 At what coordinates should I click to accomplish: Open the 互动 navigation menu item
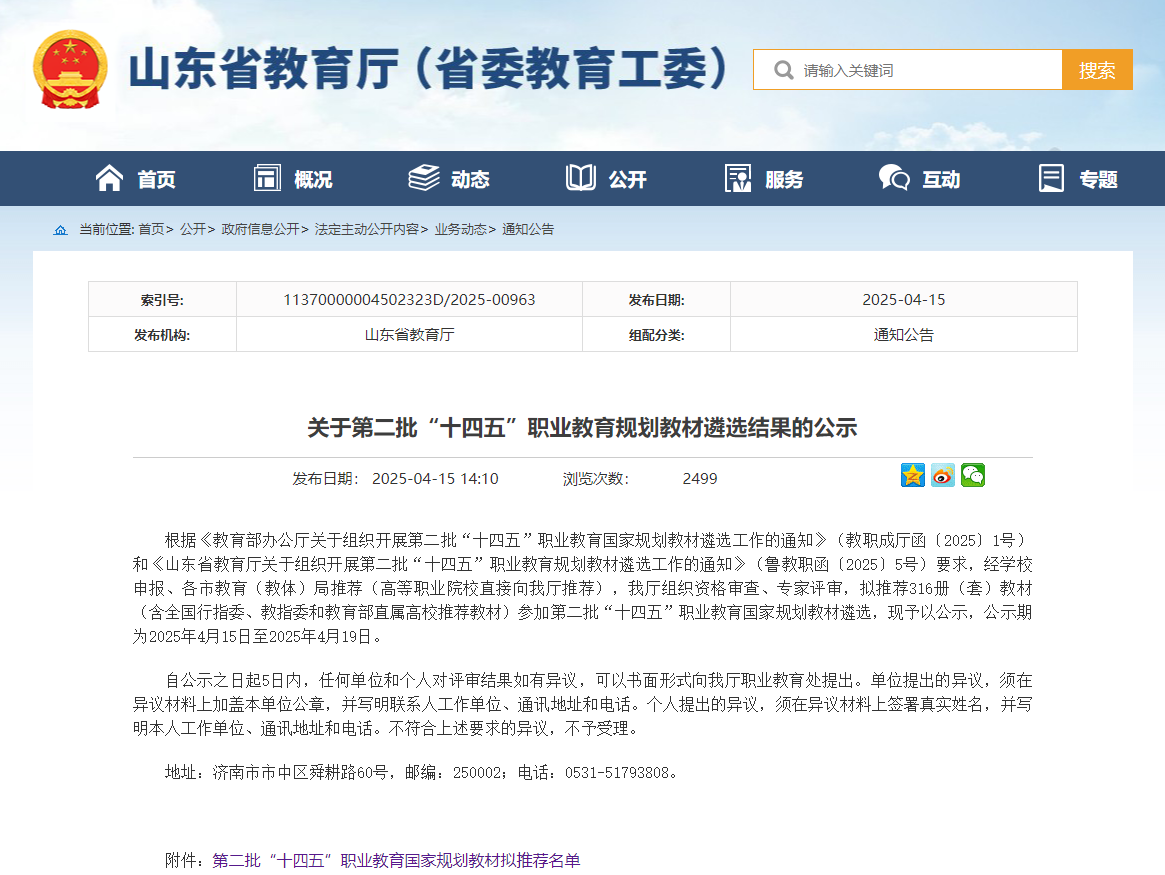pyautogui.click(x=941, y=179)
